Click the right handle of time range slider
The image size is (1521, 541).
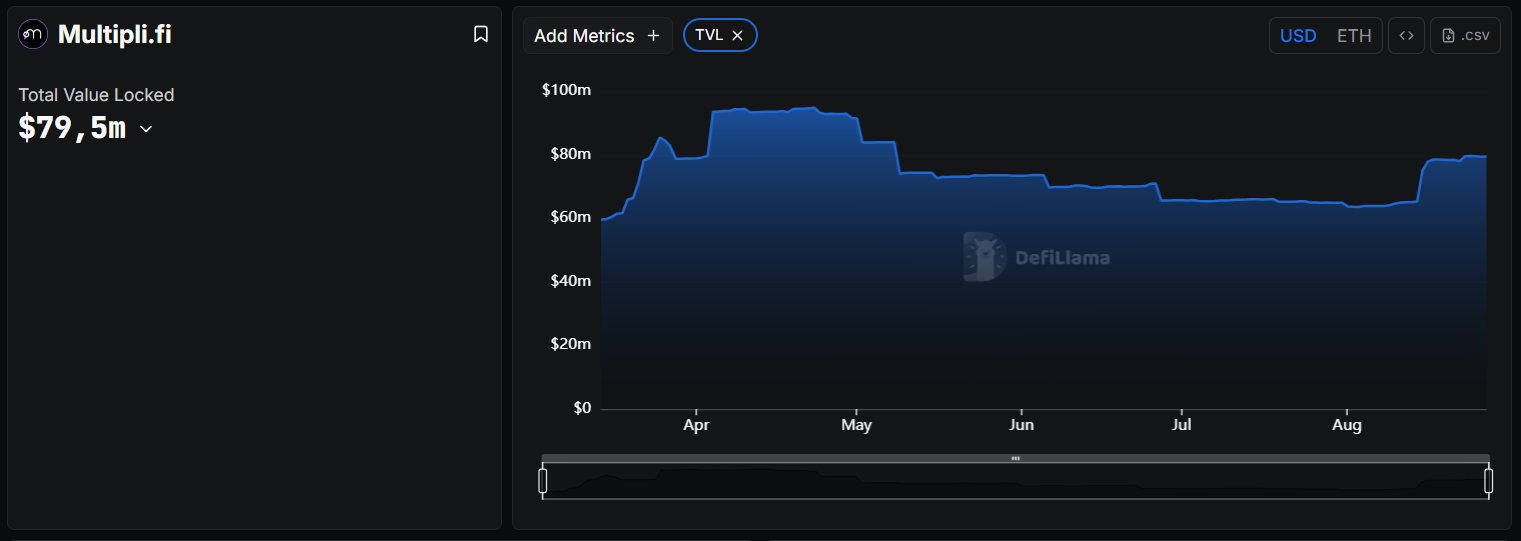pyautogui.click(x=1488, y=481)
